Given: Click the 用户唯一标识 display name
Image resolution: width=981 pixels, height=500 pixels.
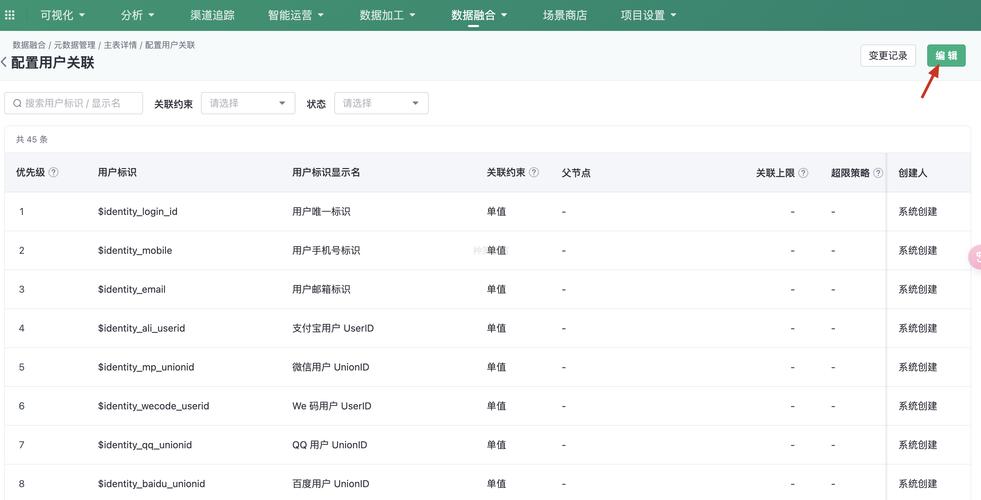Looking at the screenshot, I should [321, 212].
